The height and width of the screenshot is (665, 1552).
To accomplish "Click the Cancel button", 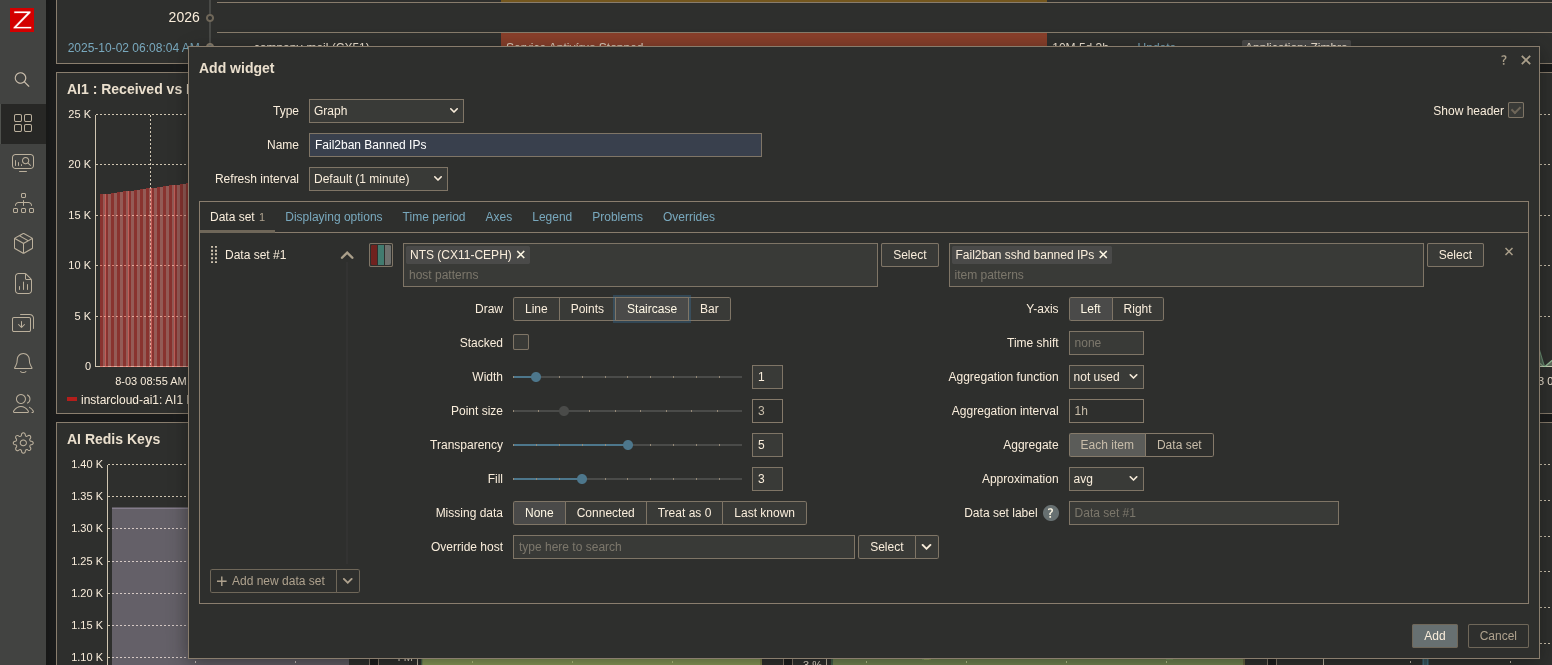I will click(1498, 636).
